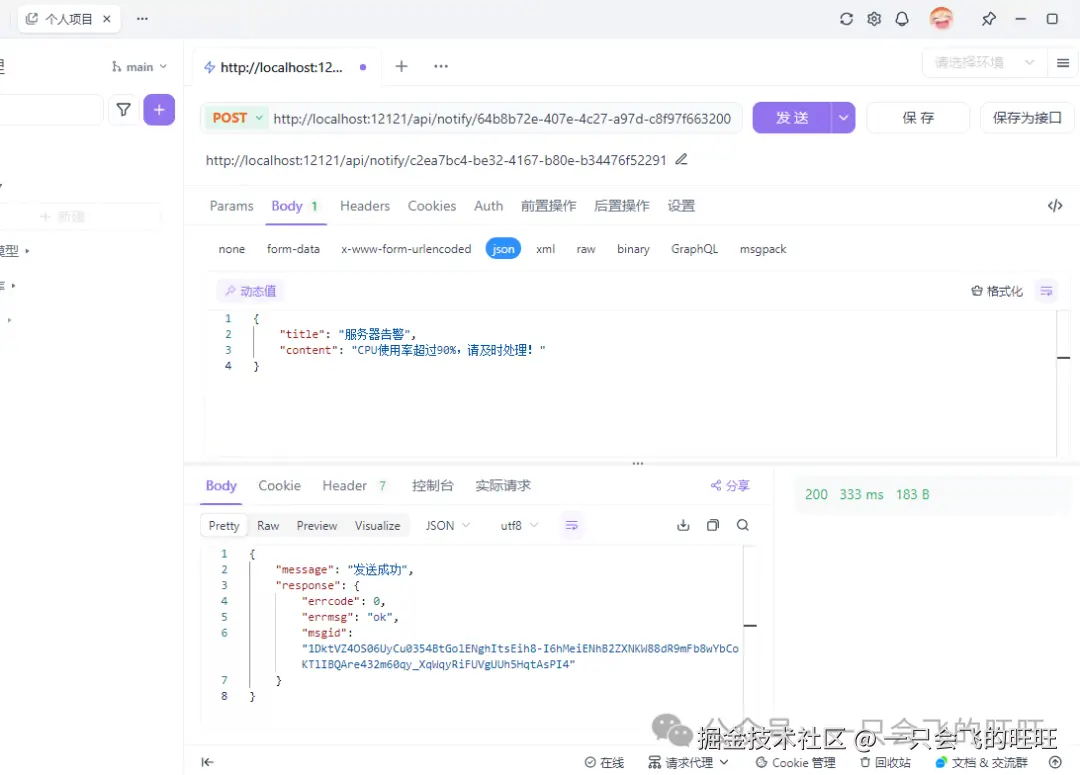Open the response Header tab
This screenshot has height=775, width=1080.
(x=354, y=486)
